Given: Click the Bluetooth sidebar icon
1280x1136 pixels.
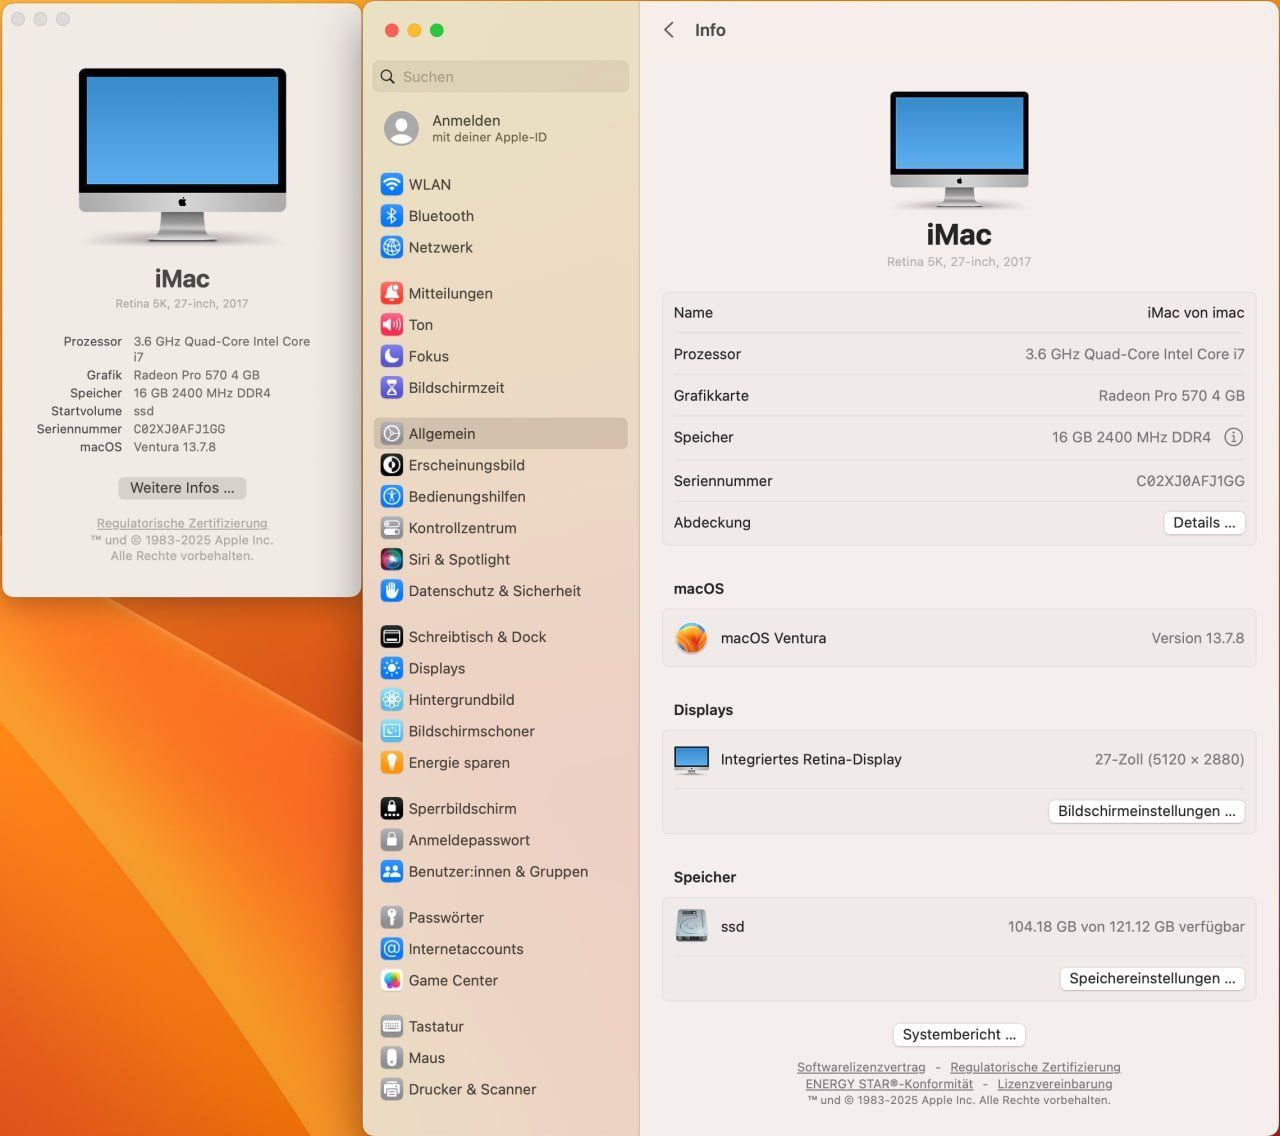Looking at the screenshot, I should (x=391, y=216).
